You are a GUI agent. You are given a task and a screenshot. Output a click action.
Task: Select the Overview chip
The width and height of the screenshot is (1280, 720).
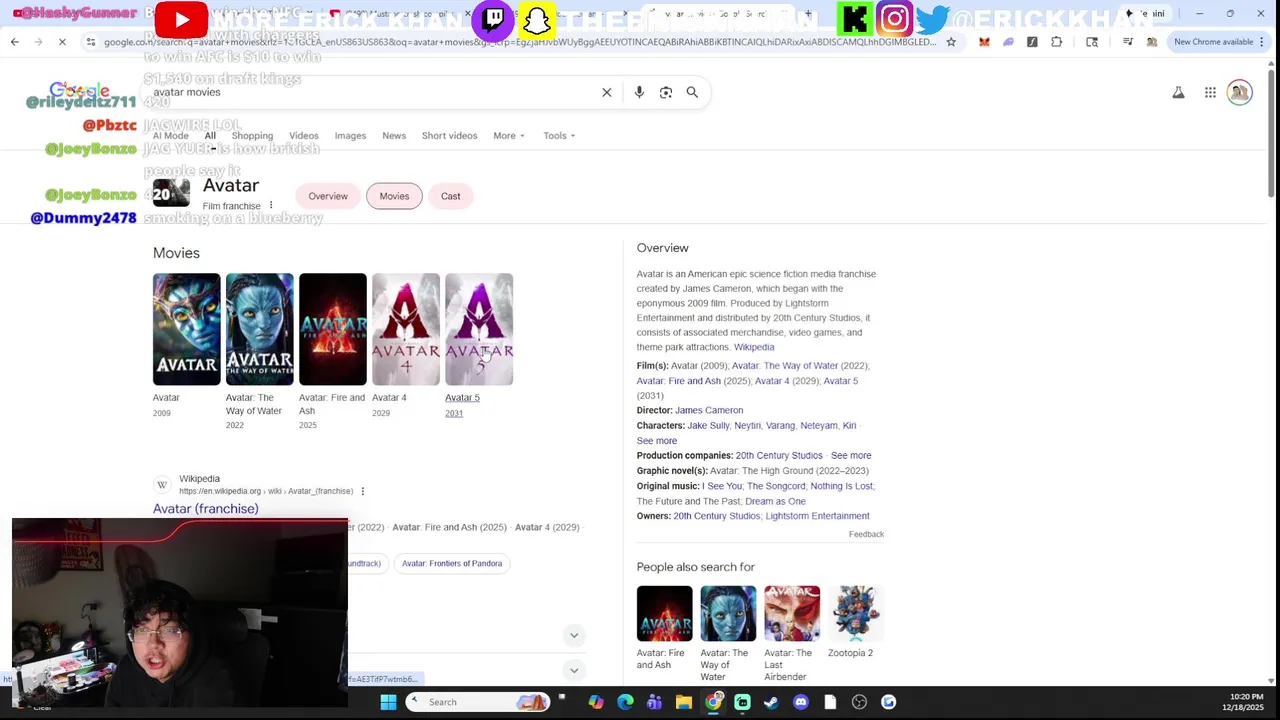coord(328,196)
